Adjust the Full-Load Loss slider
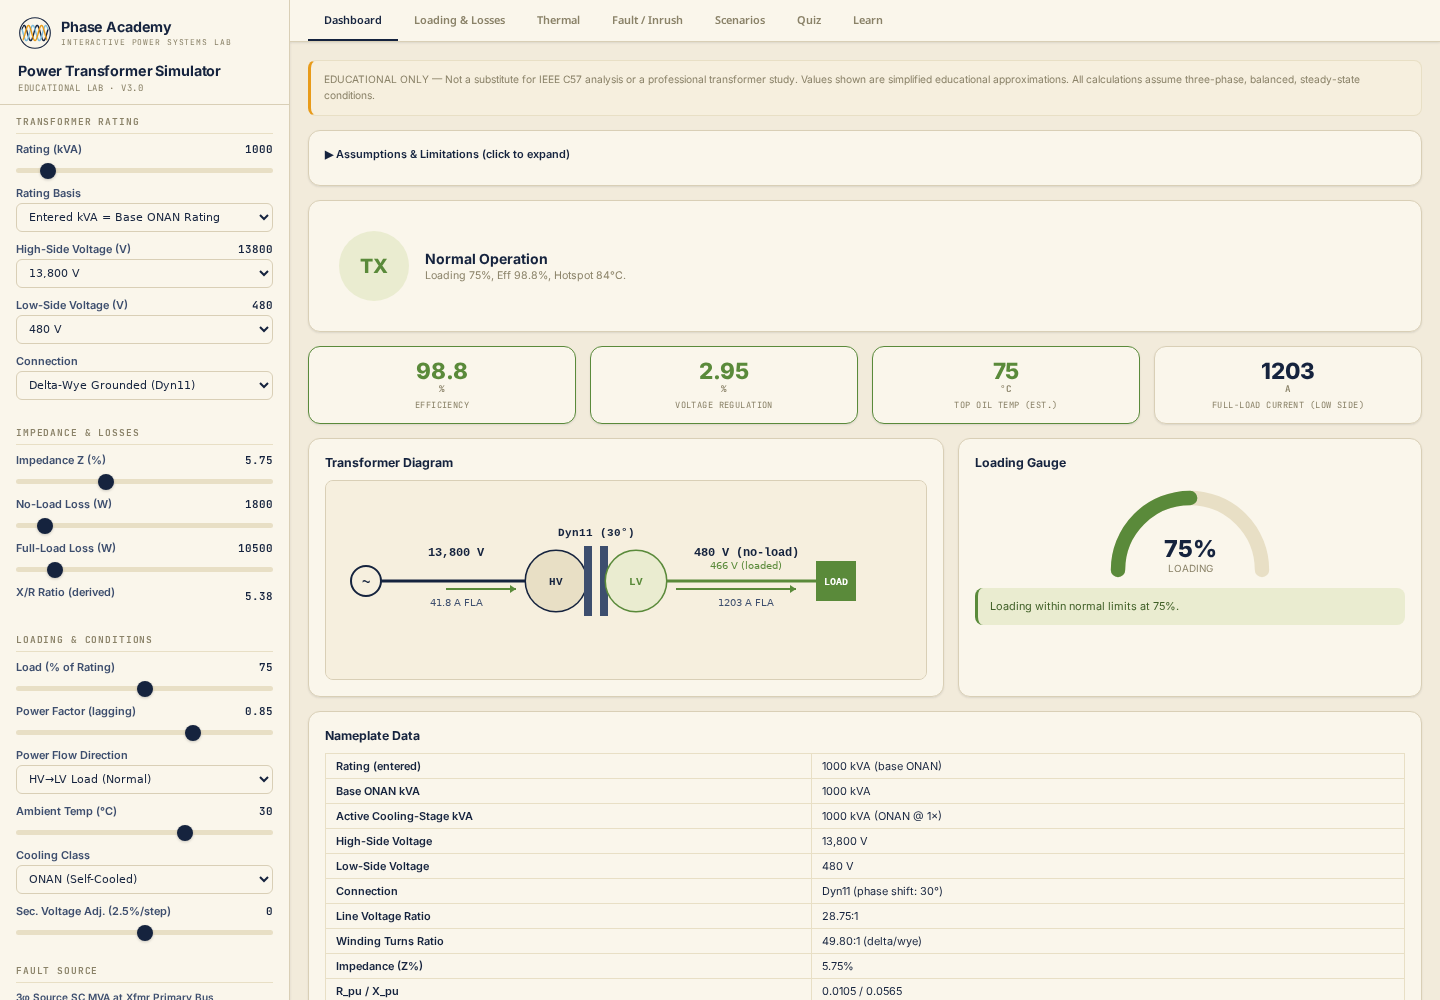Viewport: 1440px width, 1000px height. tap(144, 570)
